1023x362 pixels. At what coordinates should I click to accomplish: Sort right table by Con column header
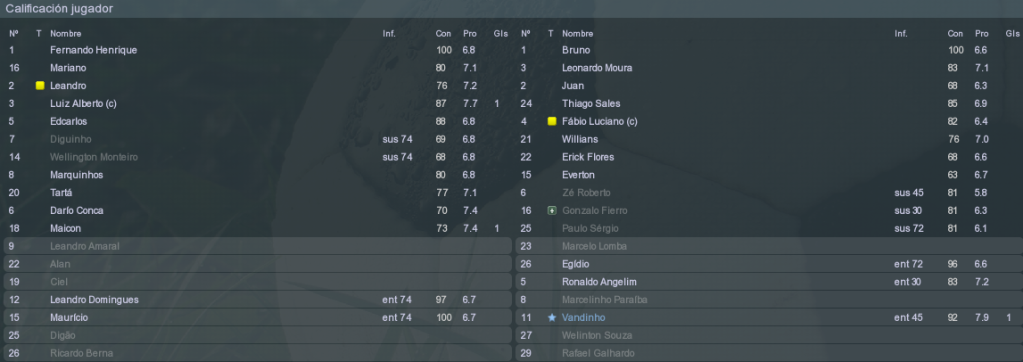(x=955, y=33)
